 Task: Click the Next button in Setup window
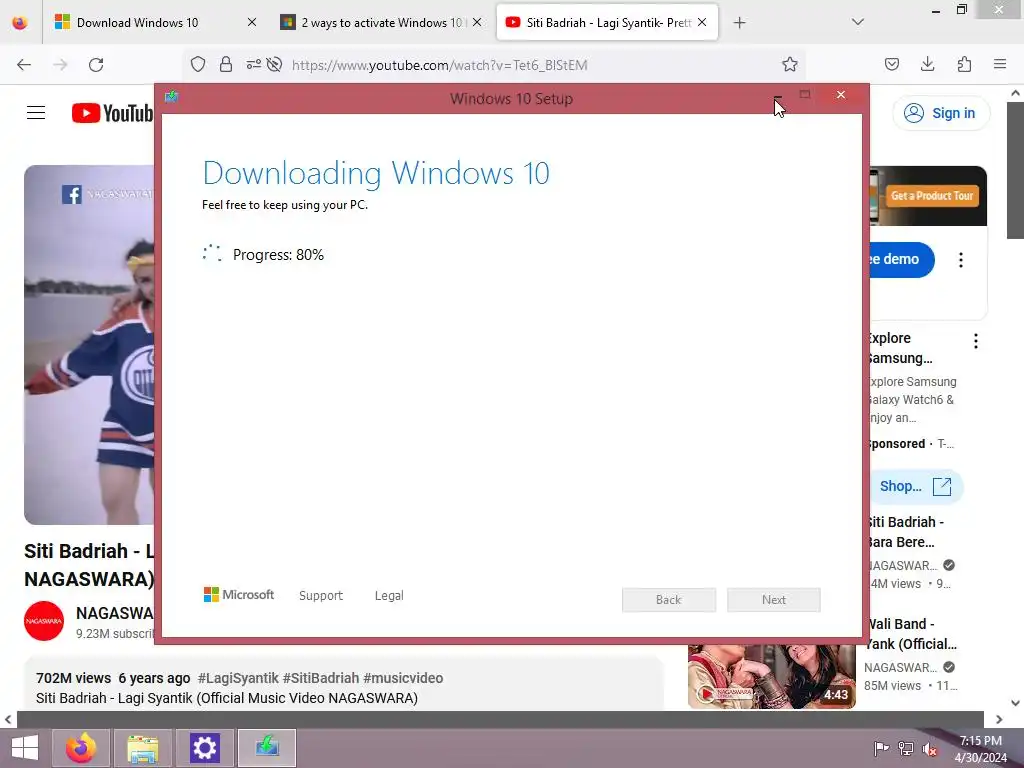coord(774,600)
